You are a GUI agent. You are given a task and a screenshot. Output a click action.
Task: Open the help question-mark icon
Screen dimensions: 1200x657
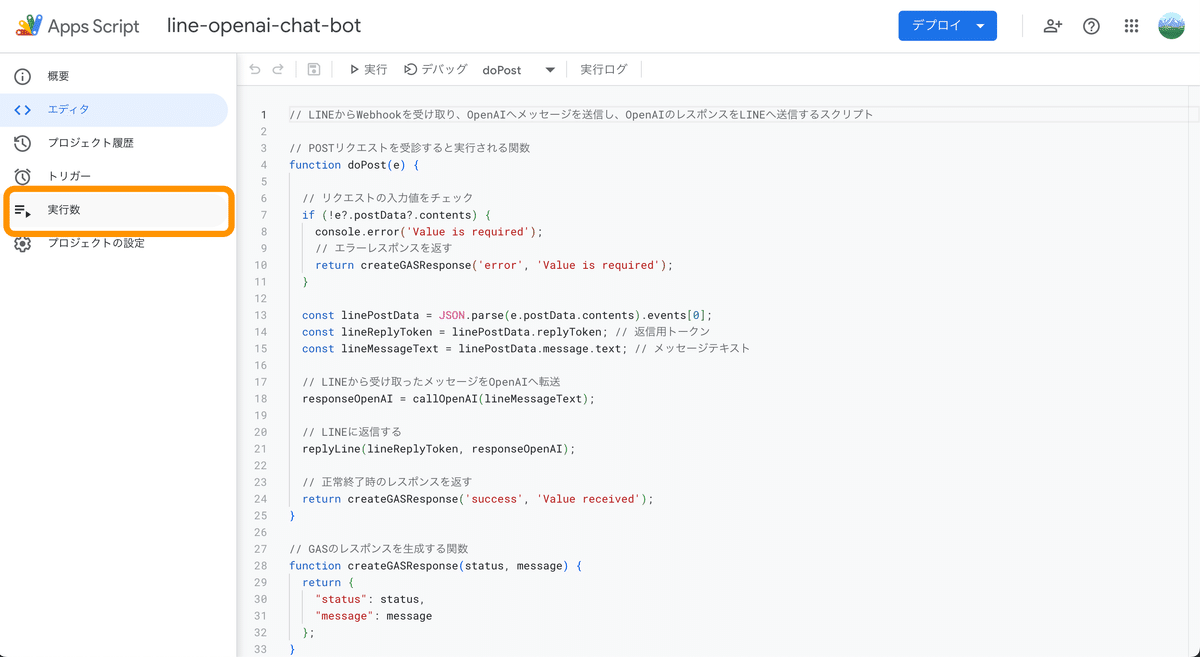point(1092,27)
